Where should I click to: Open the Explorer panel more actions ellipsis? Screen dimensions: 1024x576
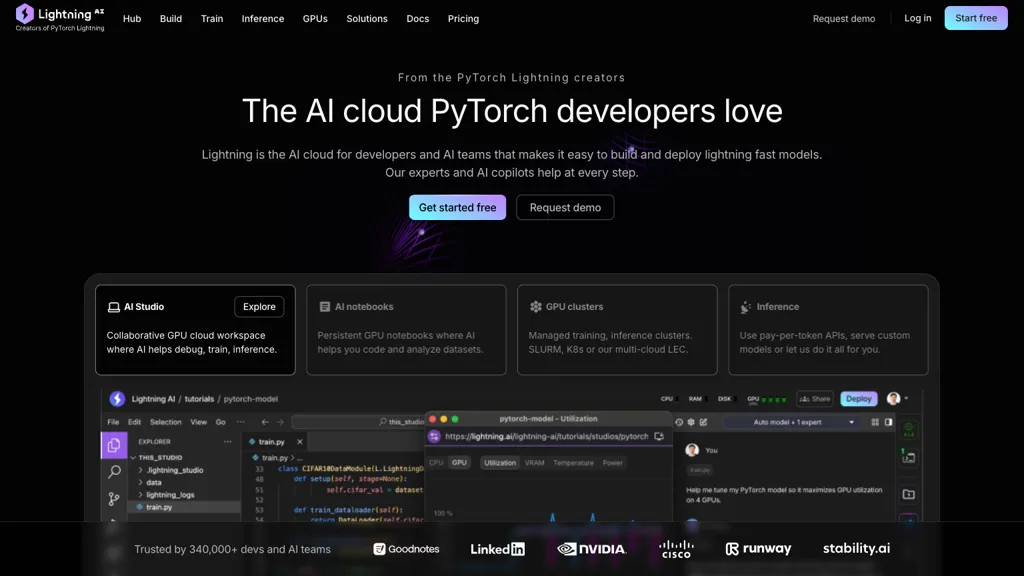coord(227,442)
